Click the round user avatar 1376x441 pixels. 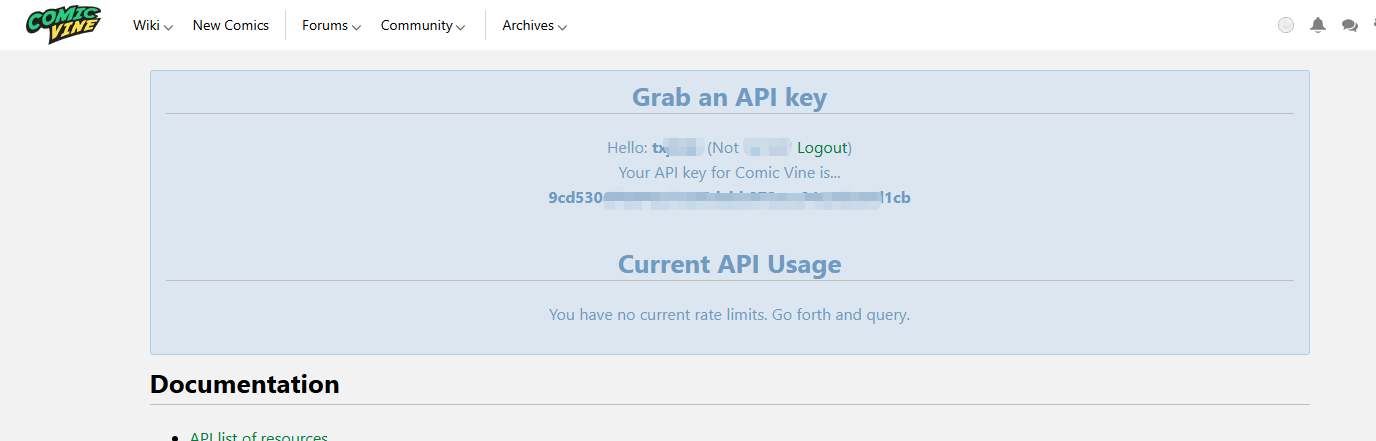(x=1286, y=25)
